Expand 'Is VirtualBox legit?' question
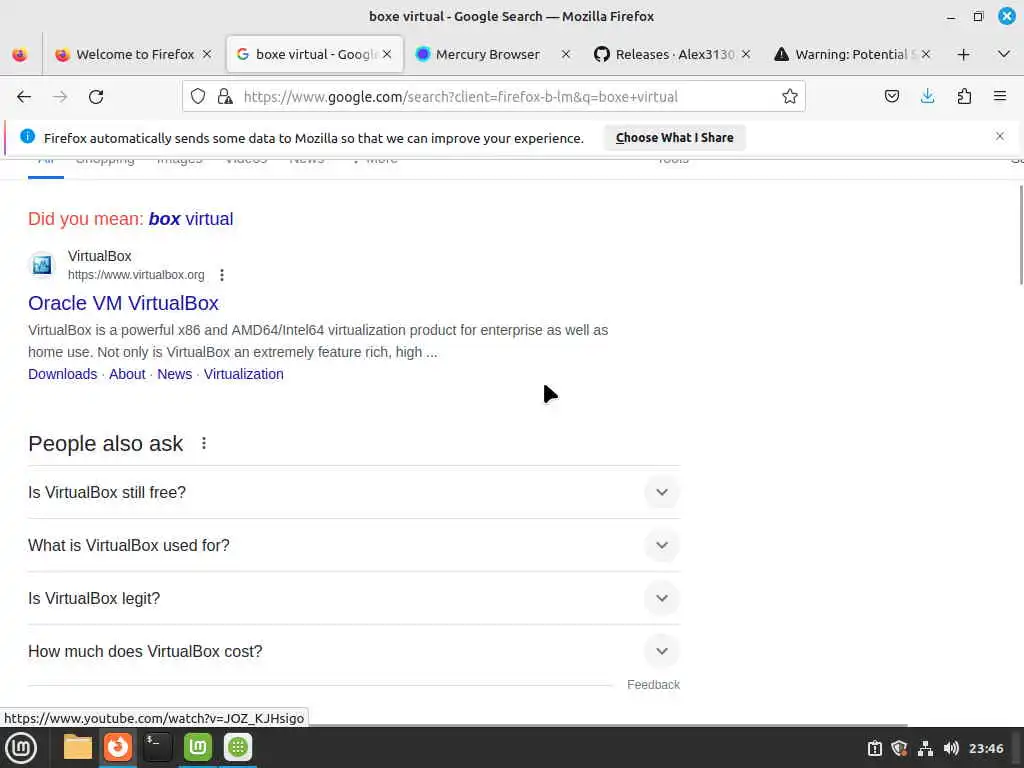 (x=354, y=598)
